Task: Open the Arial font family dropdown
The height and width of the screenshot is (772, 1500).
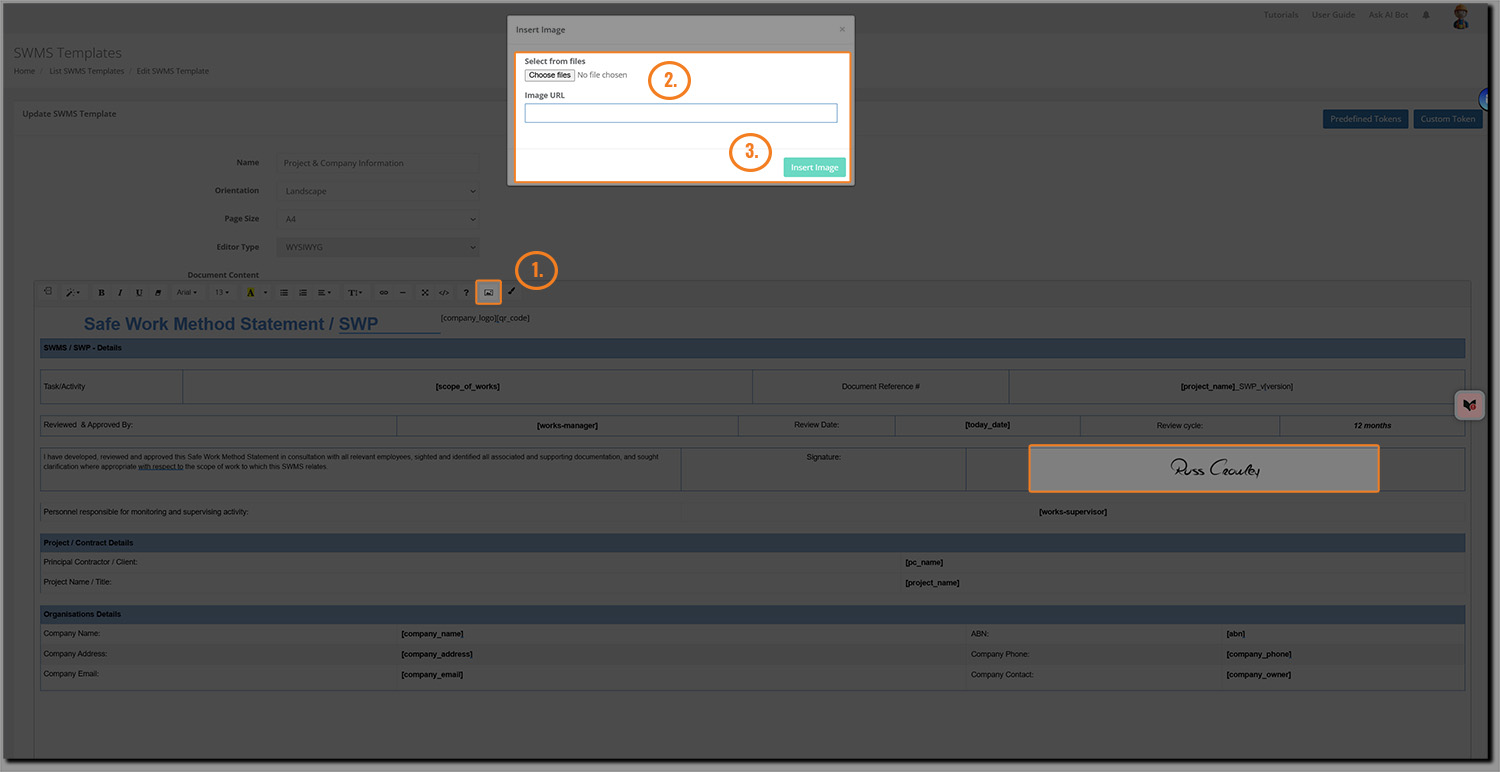Action: pyautogui.click(x=187, y=293)
